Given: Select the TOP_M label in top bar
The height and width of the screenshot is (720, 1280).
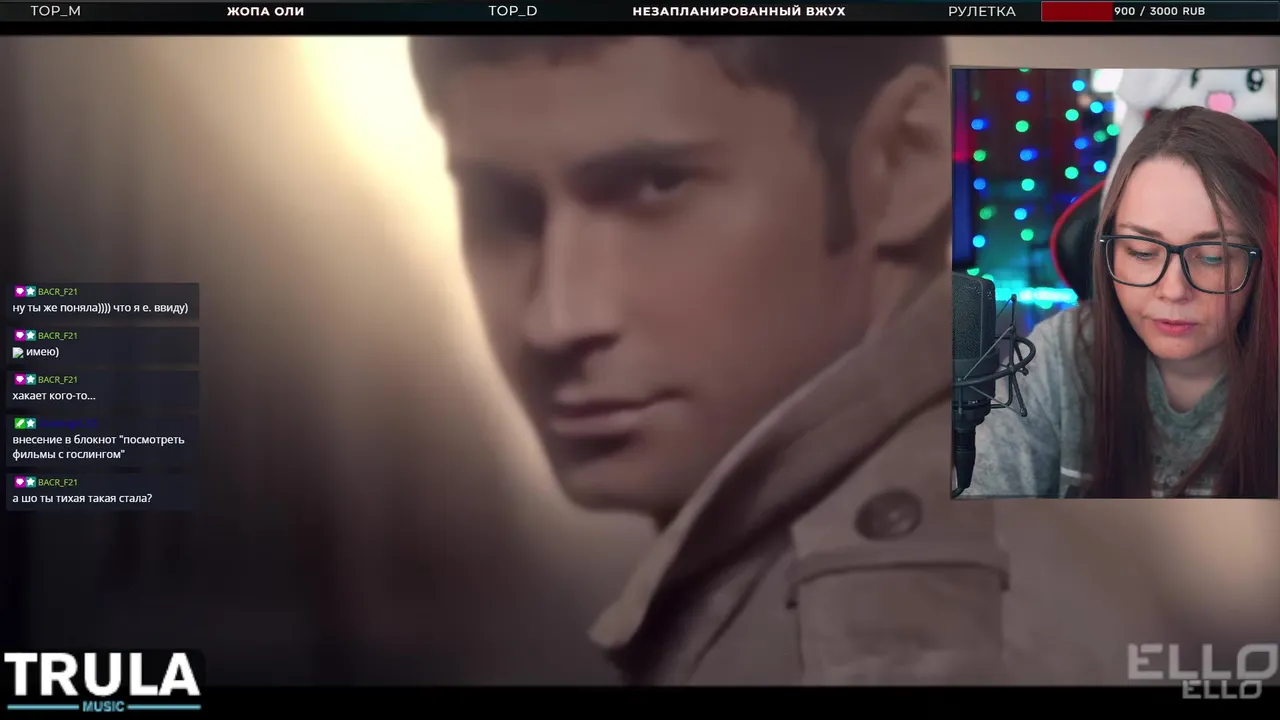Looking at the screenshot, I should (55, 11).
